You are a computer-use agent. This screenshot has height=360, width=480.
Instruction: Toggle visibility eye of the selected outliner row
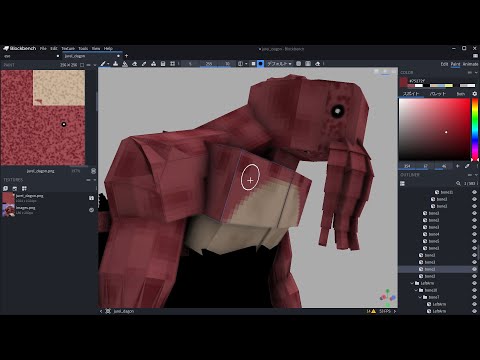tap(474, 269)
